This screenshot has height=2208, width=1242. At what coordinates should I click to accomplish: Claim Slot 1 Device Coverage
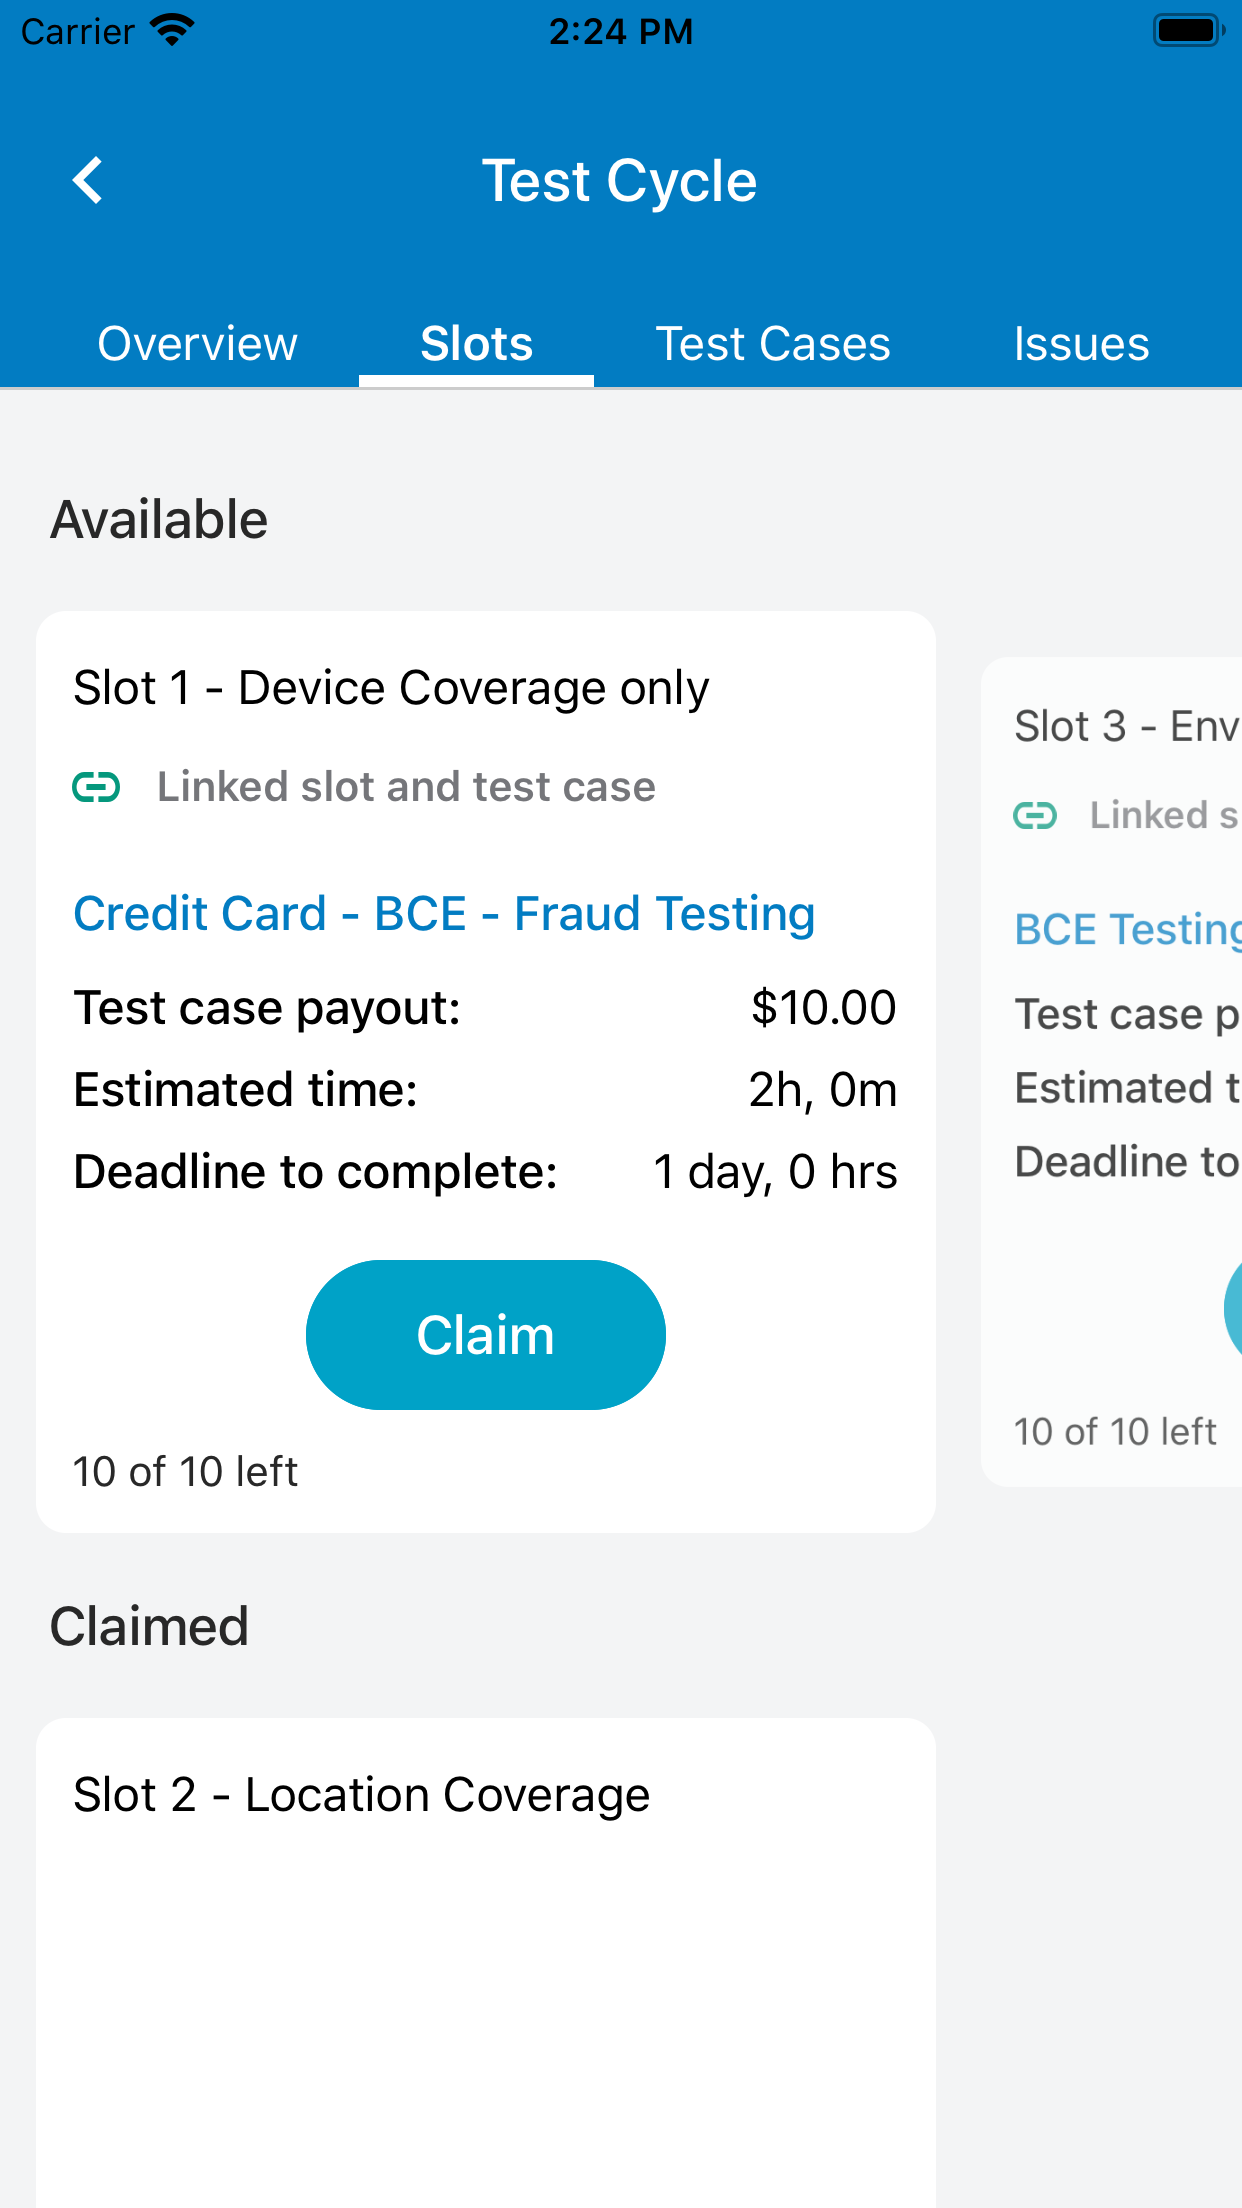coord(485,1334)
